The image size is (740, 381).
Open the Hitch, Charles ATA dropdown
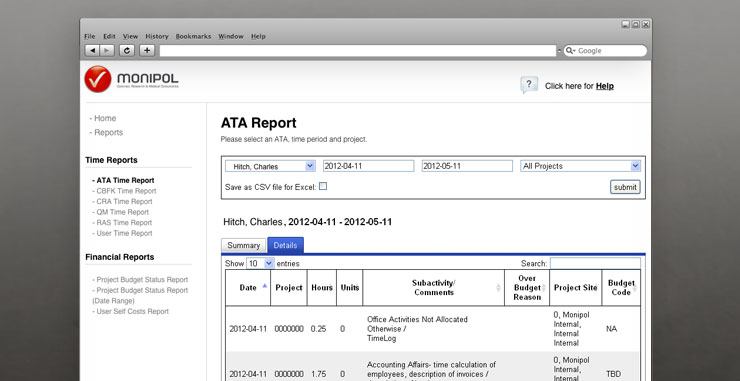pyautogui.click(x=270, y=166)
